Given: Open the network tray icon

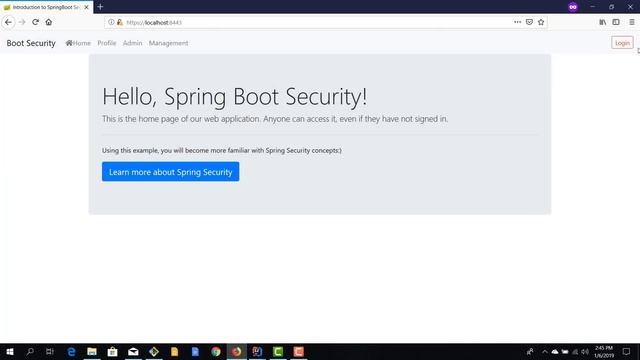Looking at the screenshot, I should tap(575, 351).
